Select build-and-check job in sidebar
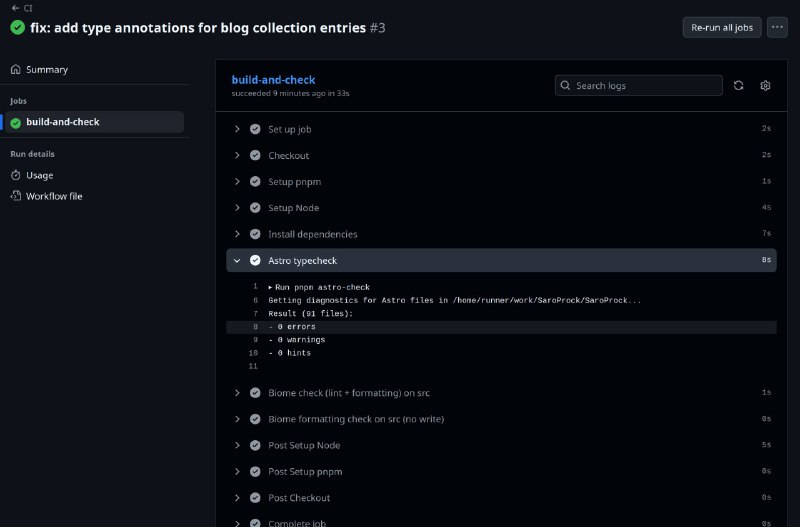 (62, 122)
